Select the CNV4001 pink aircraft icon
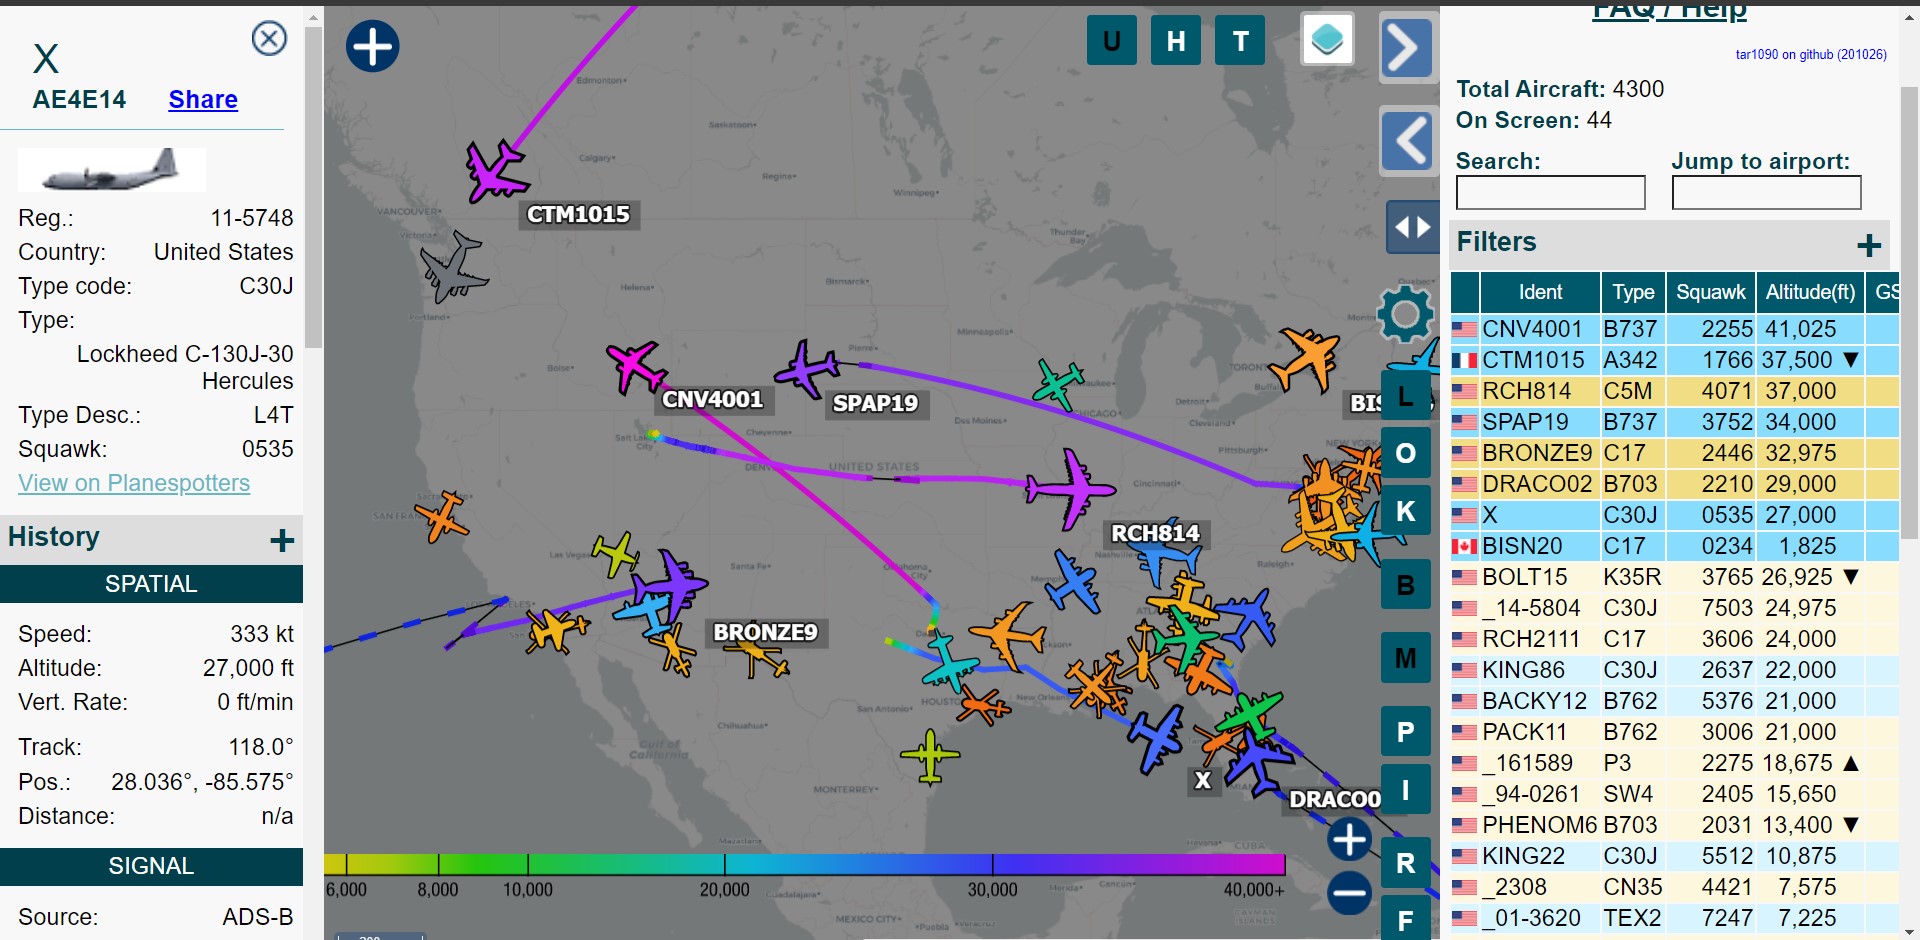 (x=634, y=366)
